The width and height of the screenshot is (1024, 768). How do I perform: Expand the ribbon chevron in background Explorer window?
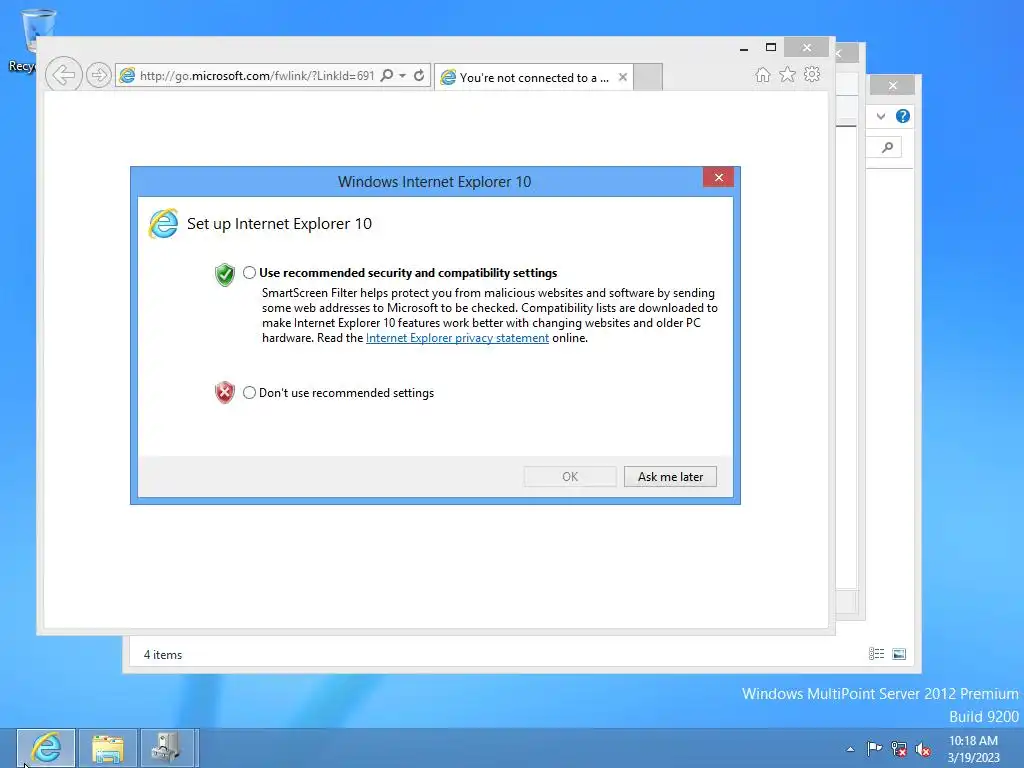click(x=881, y=116)
